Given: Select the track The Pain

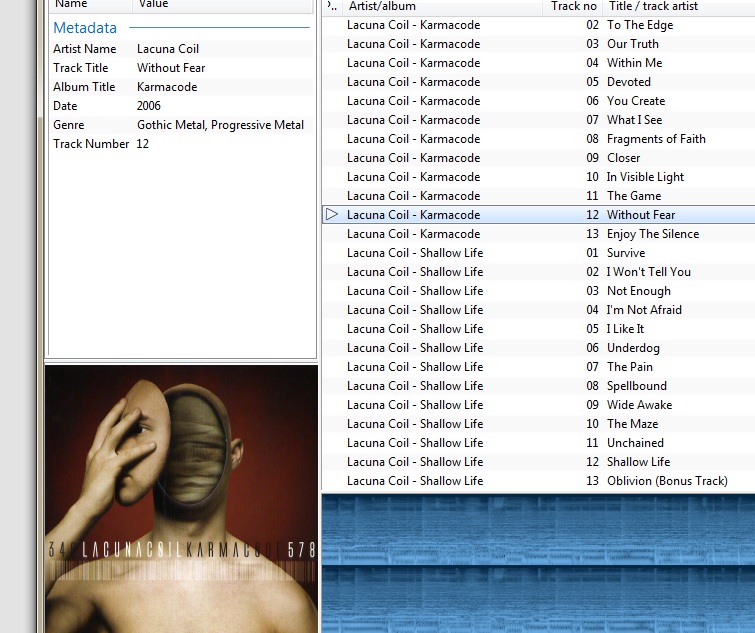Looking at the screenshot, I should 538,367.
